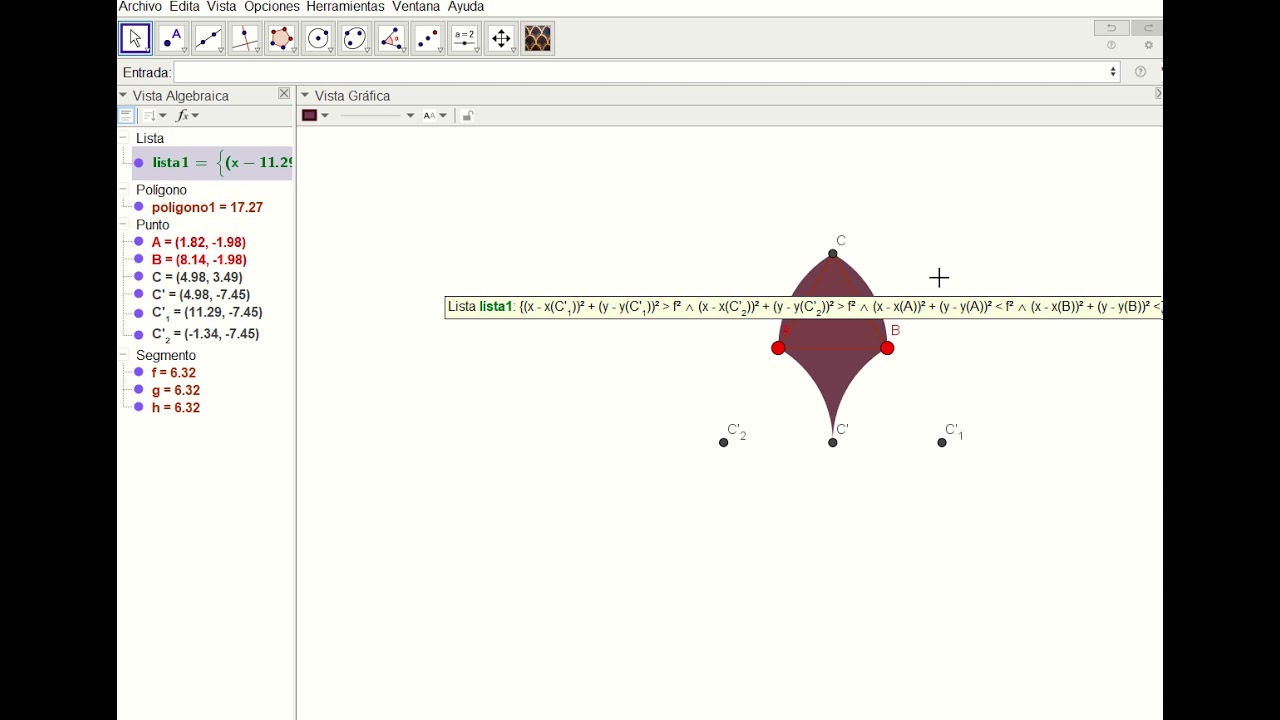This screenshot has width=1280, height=720.
Task: Toggle visibility of point A
Action: click(x=139, y=242)
